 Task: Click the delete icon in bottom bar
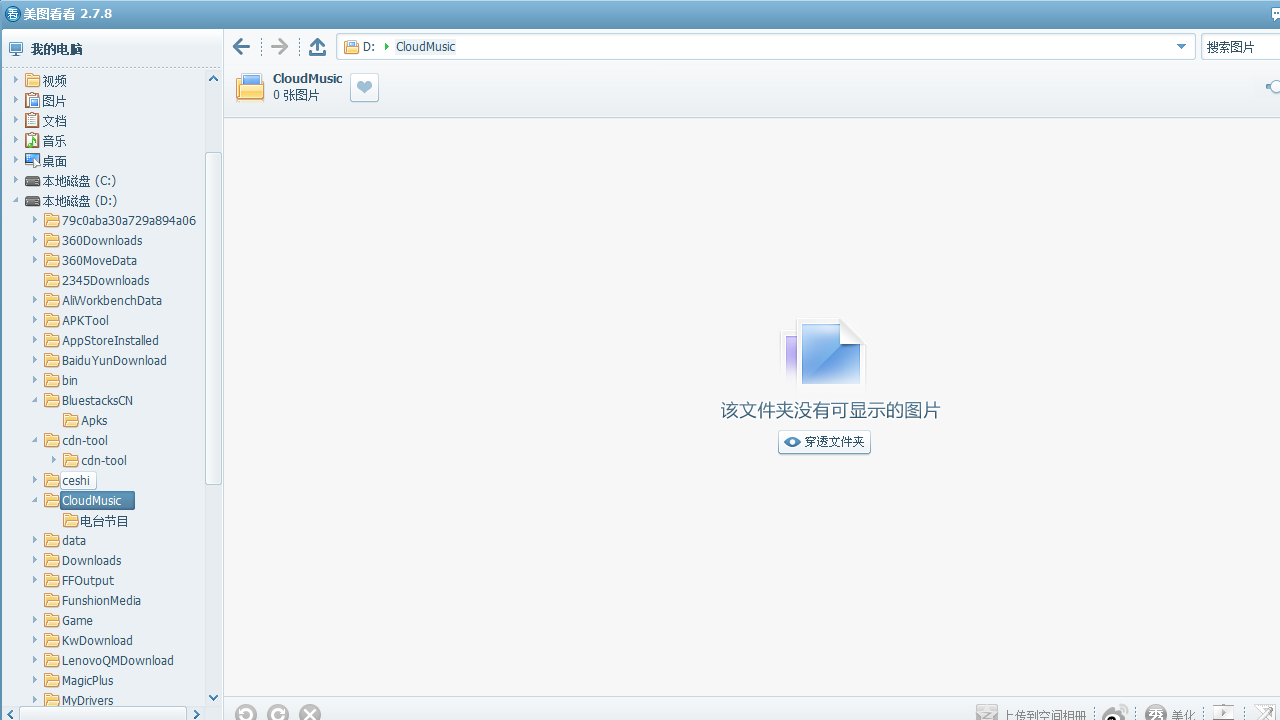[310, 712]
